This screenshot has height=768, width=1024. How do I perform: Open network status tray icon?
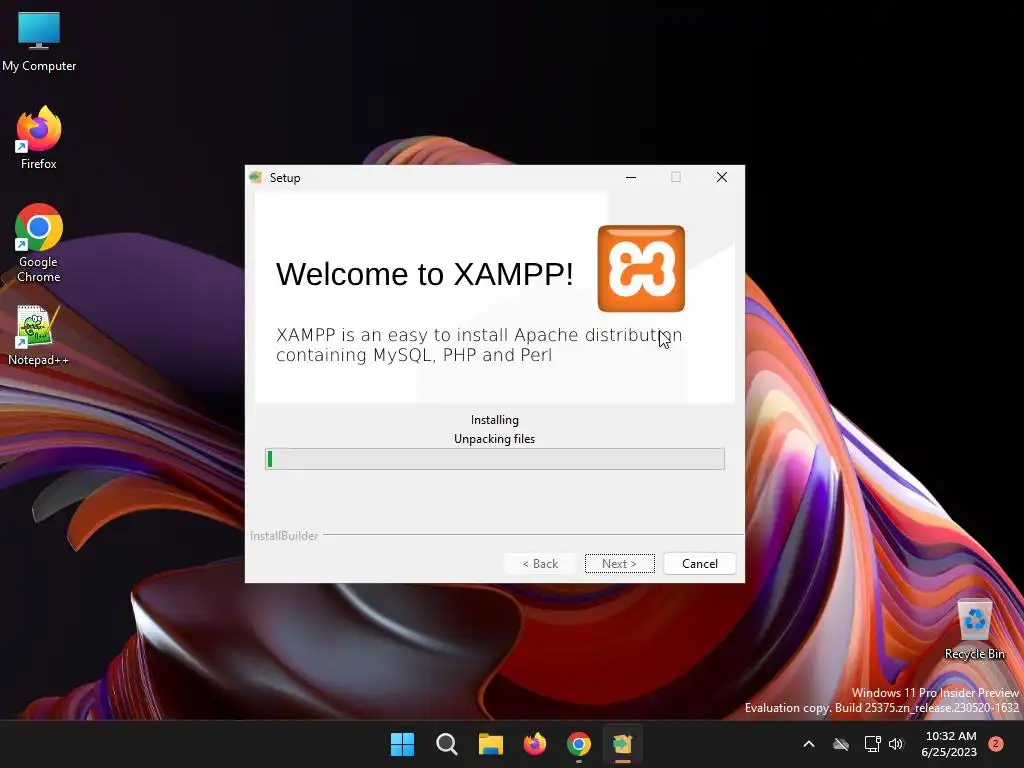[872, 744]
